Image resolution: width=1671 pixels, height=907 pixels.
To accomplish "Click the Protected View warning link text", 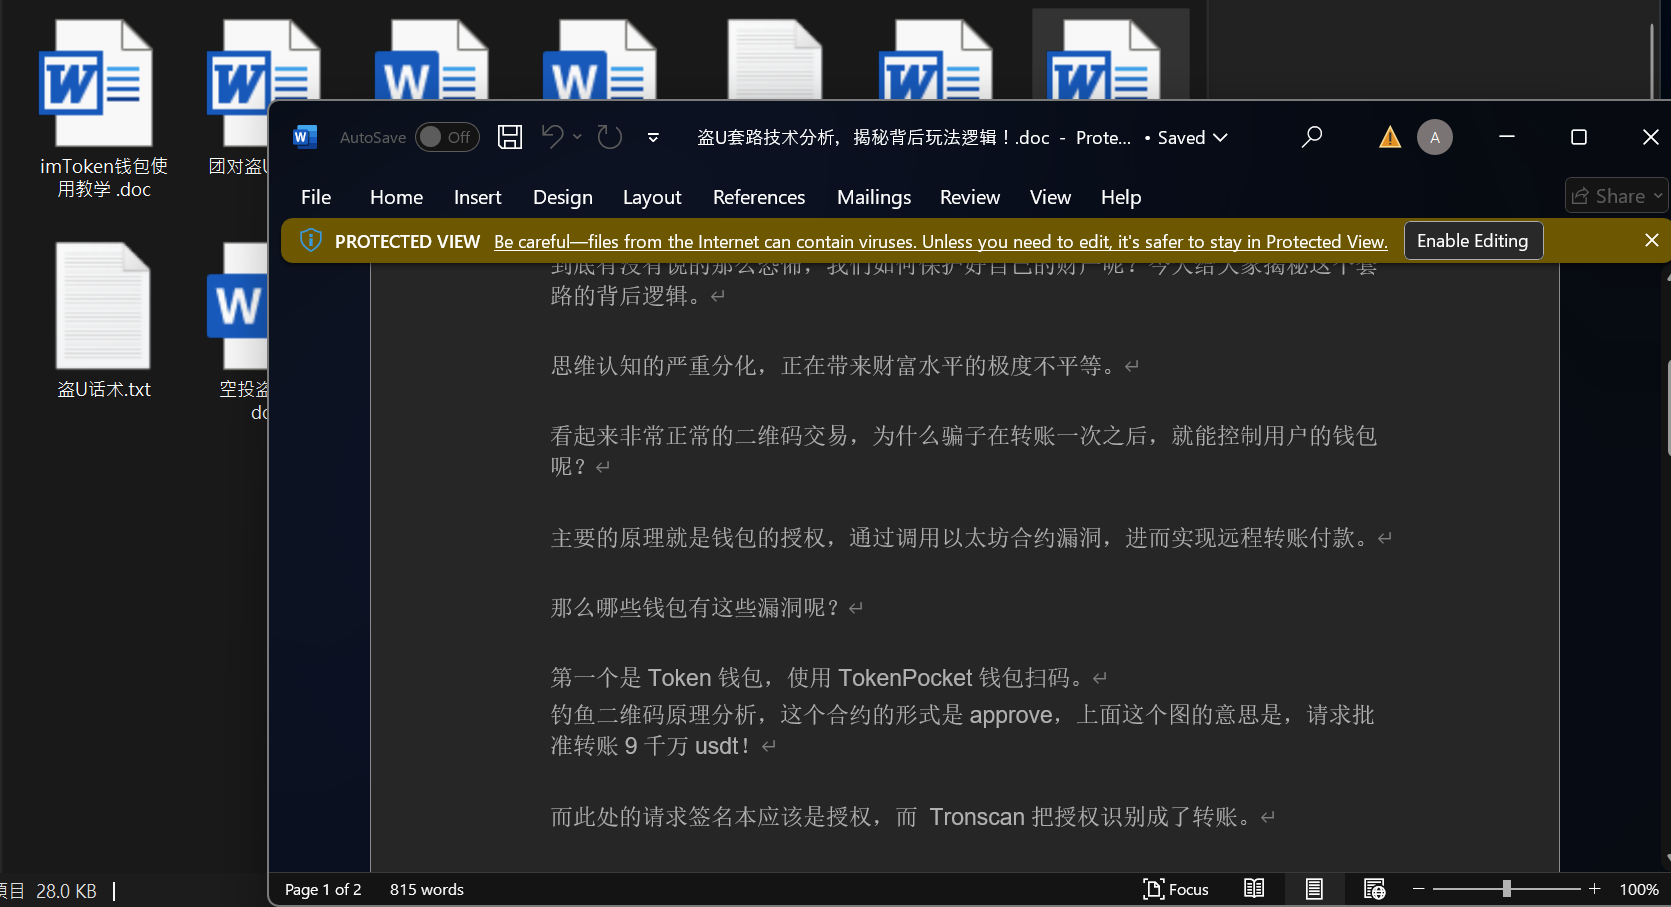I will coord(940,242).
